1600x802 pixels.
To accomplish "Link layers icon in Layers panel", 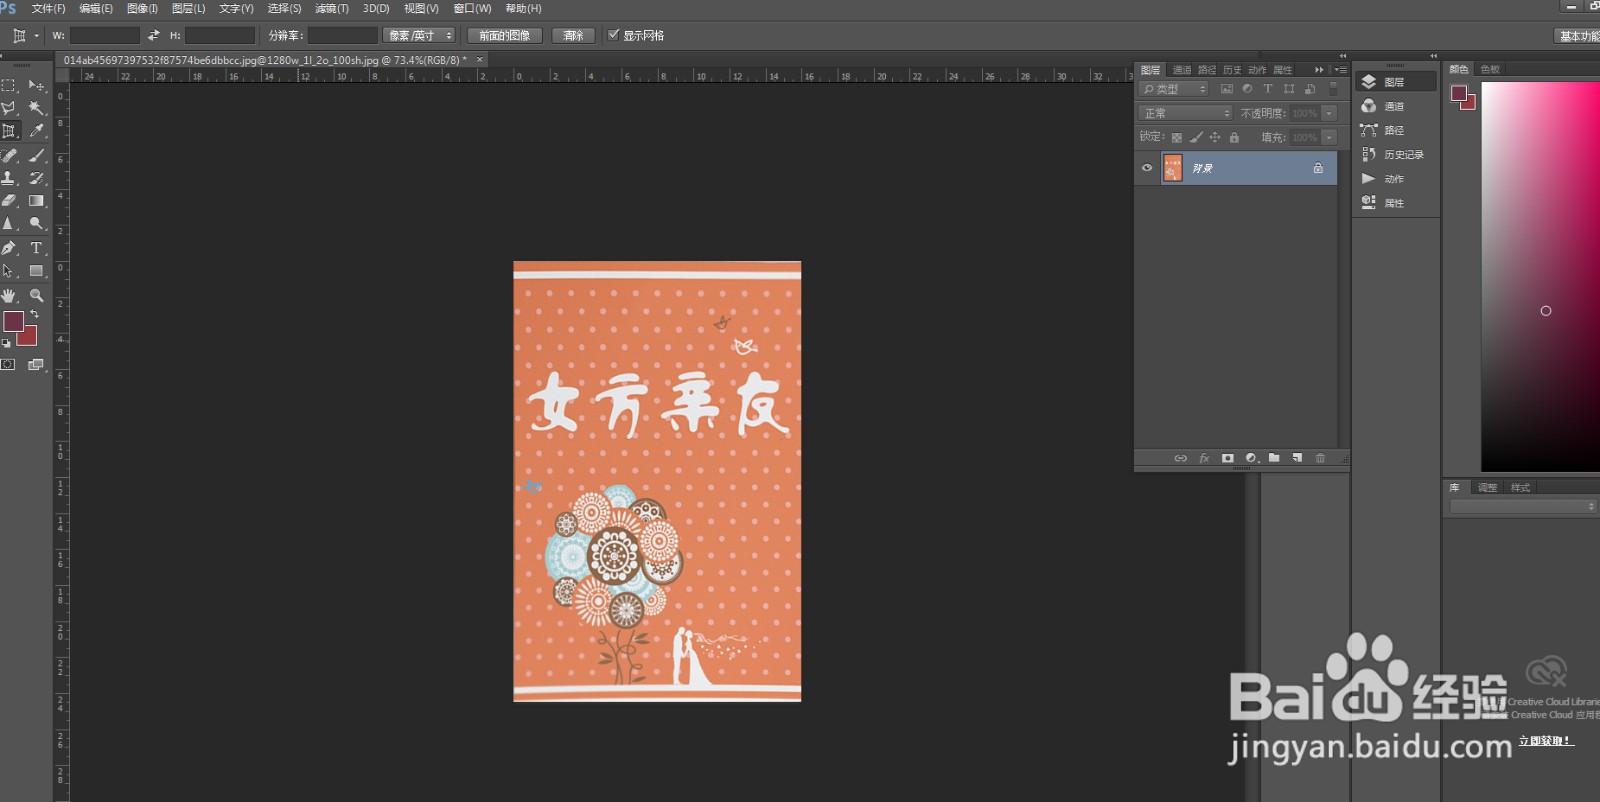I will point(1180,458).
